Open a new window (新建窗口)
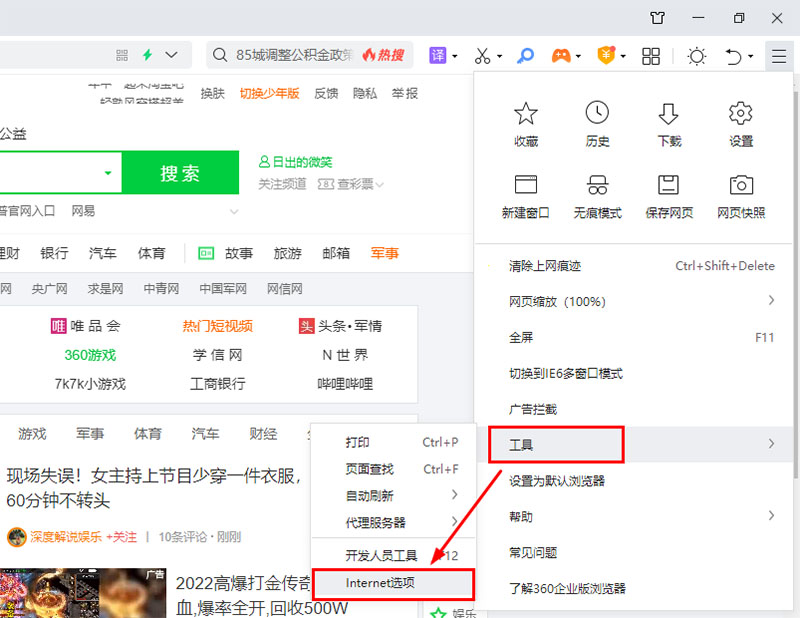 click(526, 193)
